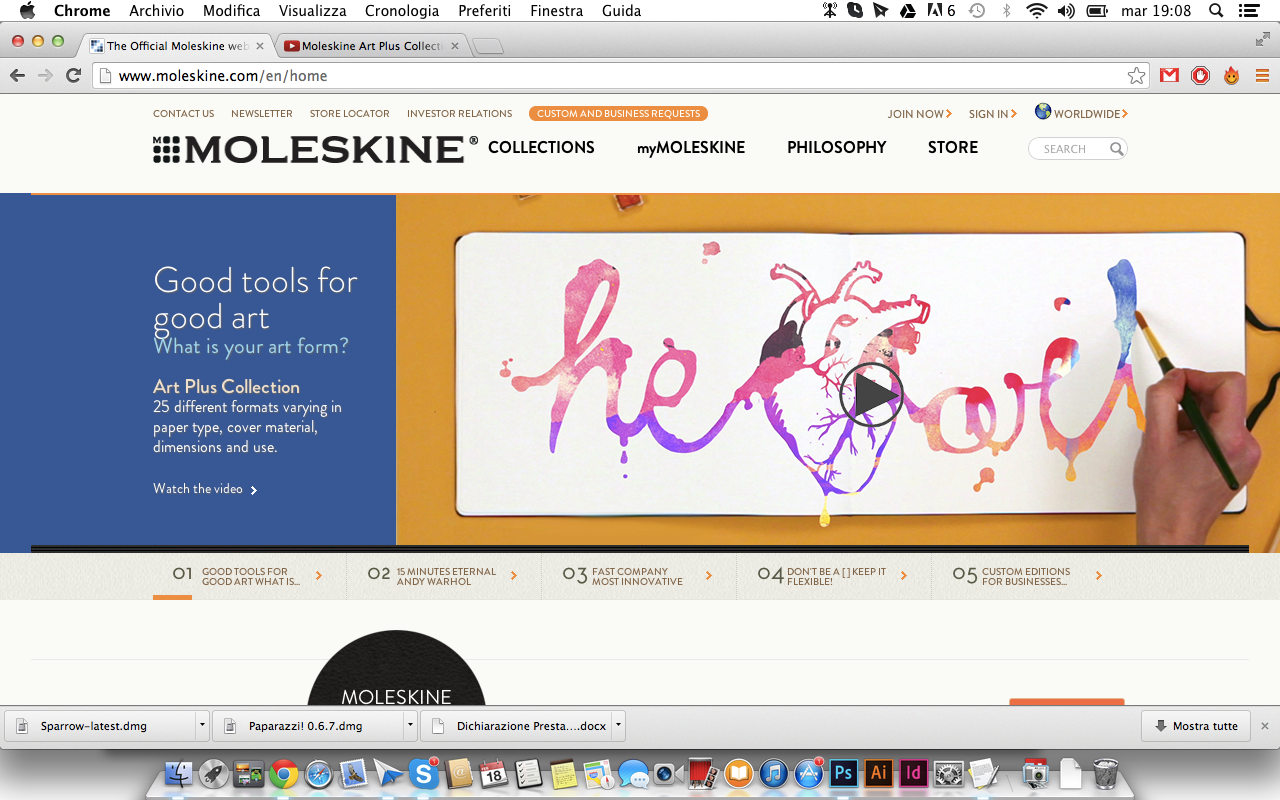This screenshot has height=800, width=1280.
Task: Click the Watch the video link
Action: tap(205, 489)
